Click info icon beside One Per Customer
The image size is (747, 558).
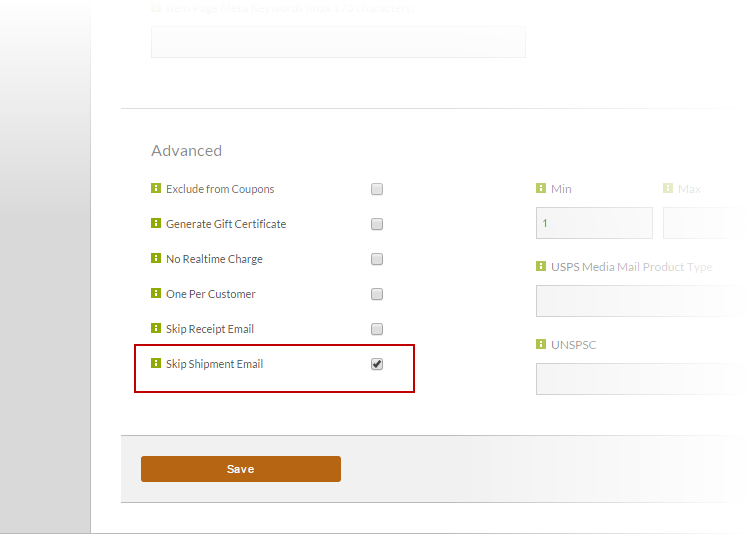point(156,293)
